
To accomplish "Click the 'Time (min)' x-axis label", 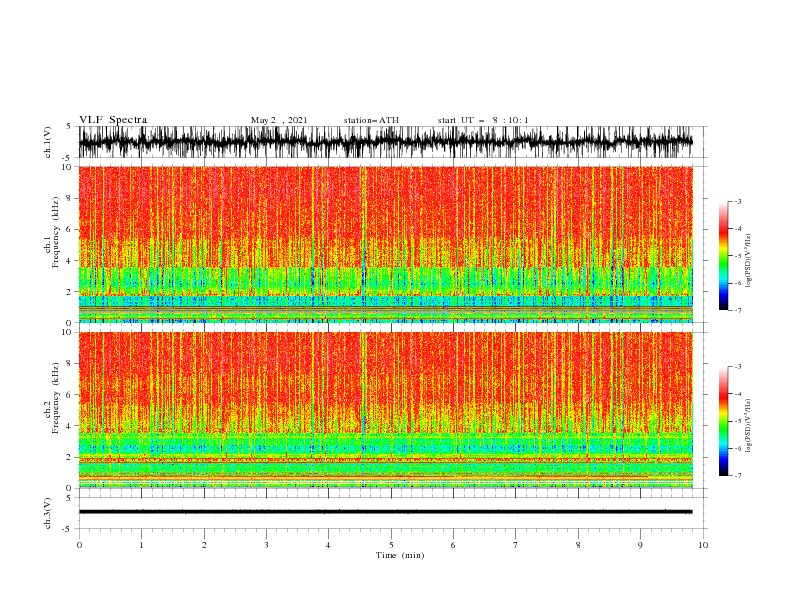I will [x=400, y=555].
